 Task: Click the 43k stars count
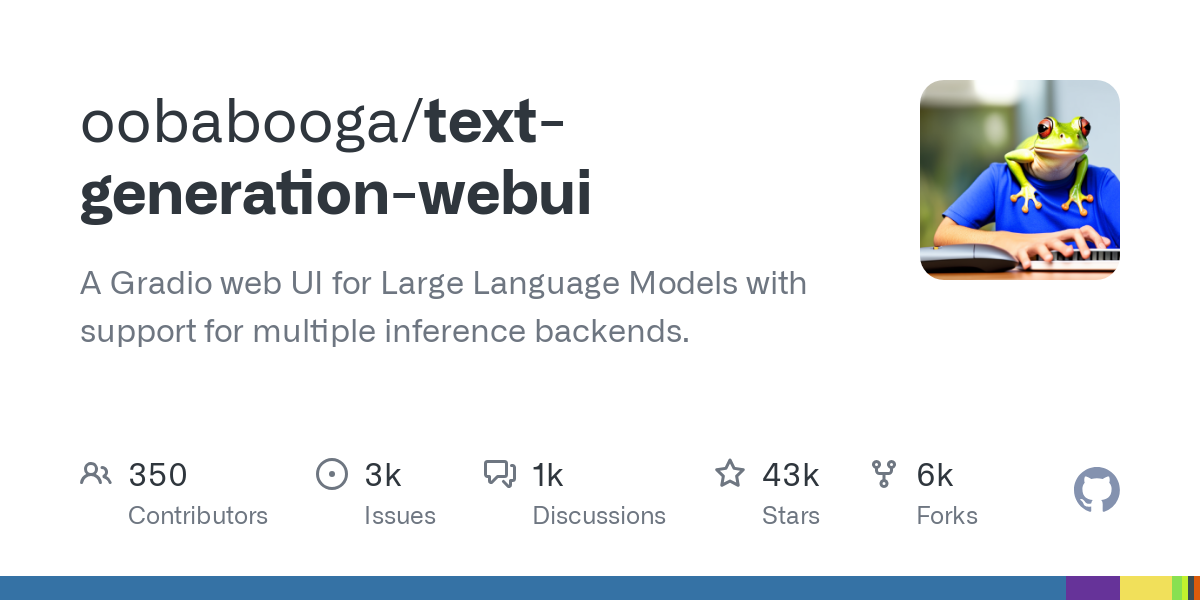point(791,475)
